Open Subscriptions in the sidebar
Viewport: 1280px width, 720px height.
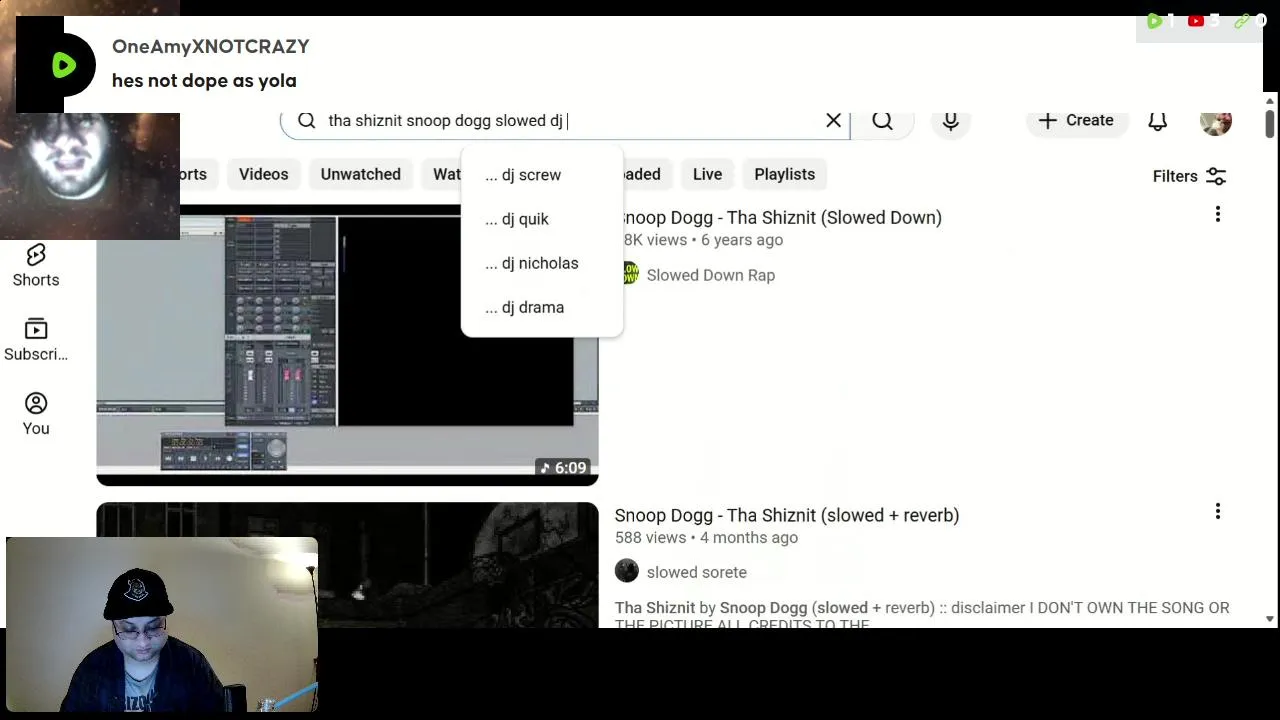tap(36, 340)
